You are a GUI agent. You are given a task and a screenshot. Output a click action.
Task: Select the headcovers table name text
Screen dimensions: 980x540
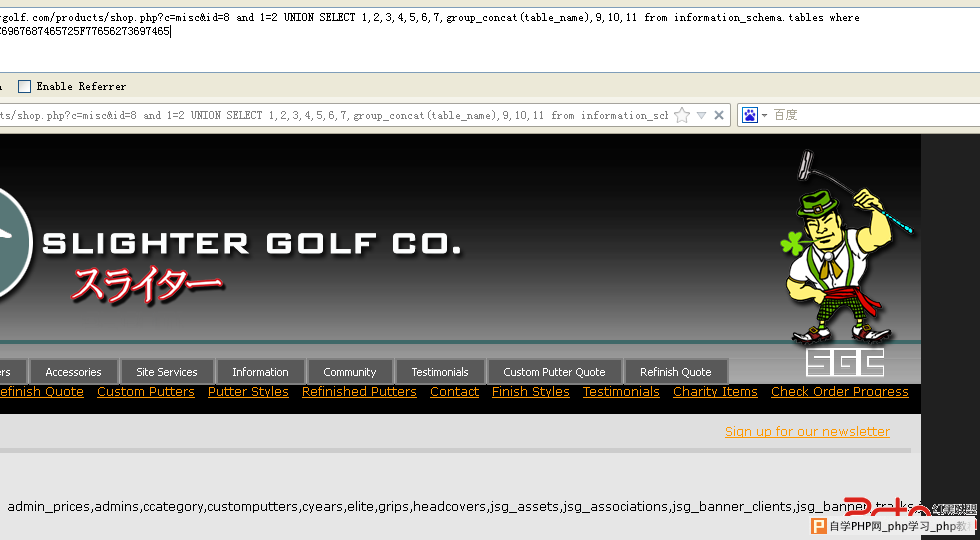(449, 507)
